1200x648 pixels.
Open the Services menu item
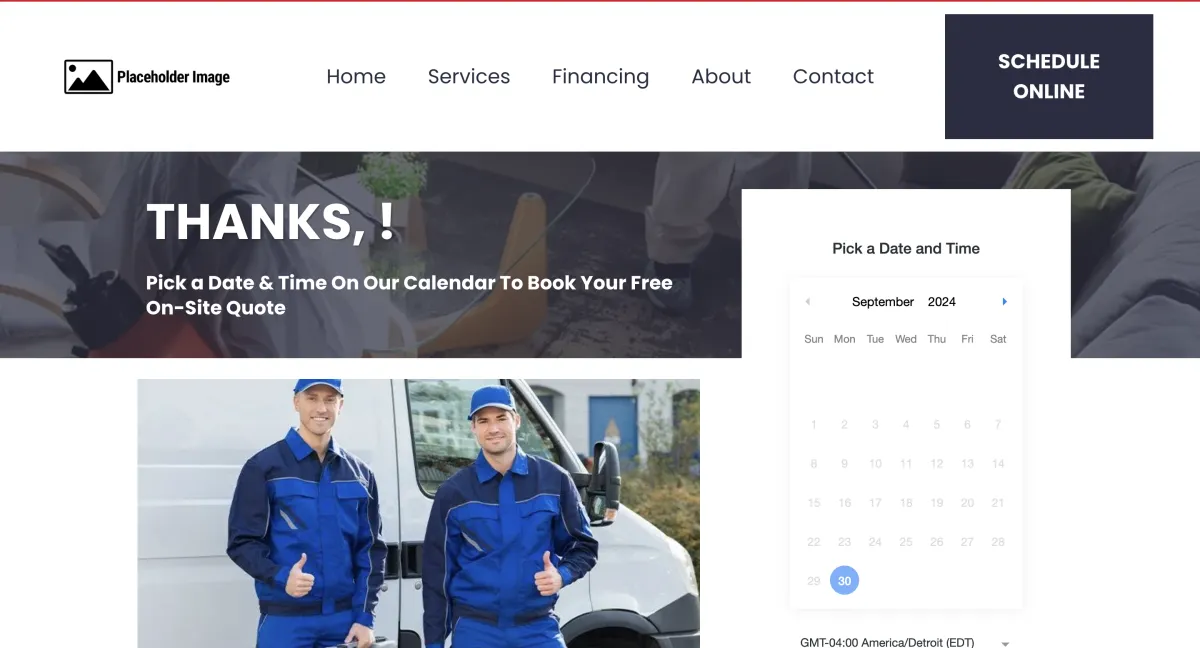(469, 77)
